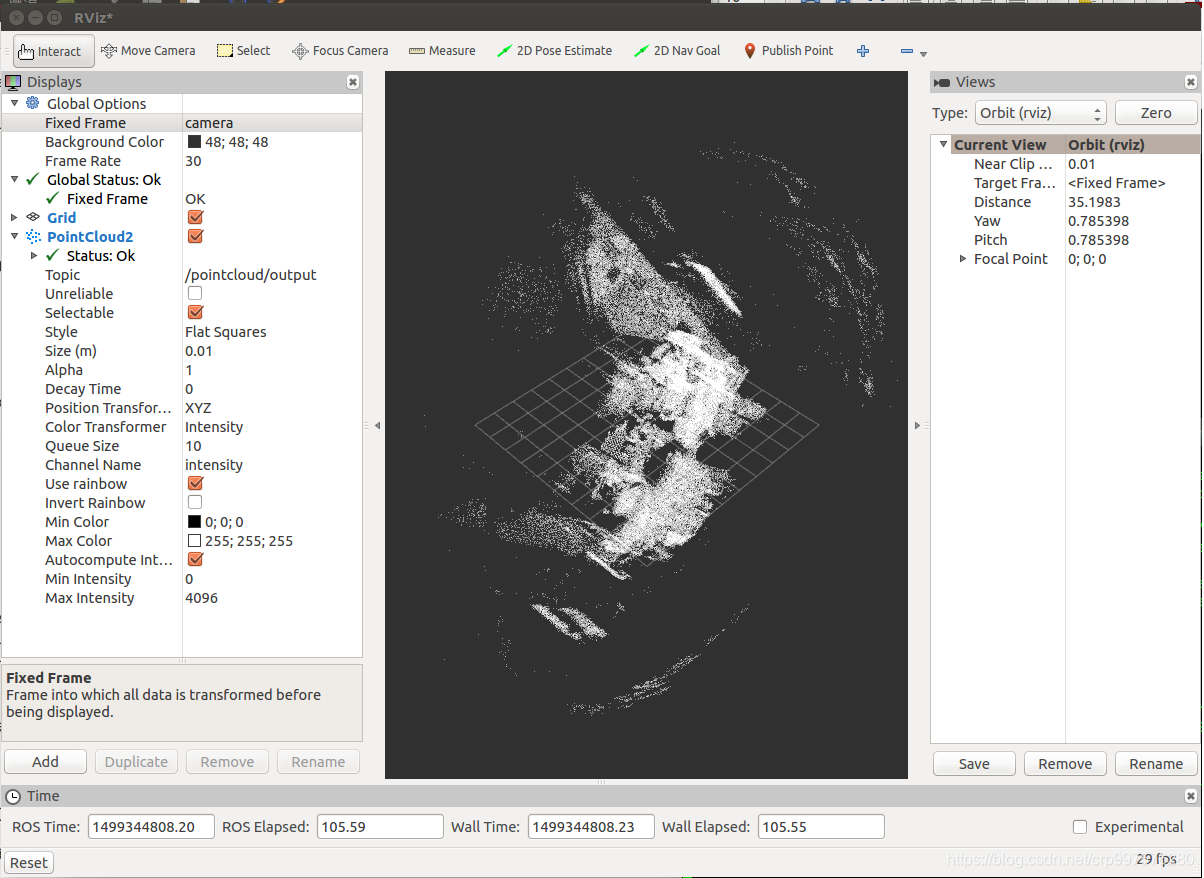Image resolution: width=1204 pixels, height=878 pixels.
Task: Collapse the PointCloud2 display tree
Action: pos(14,236)
